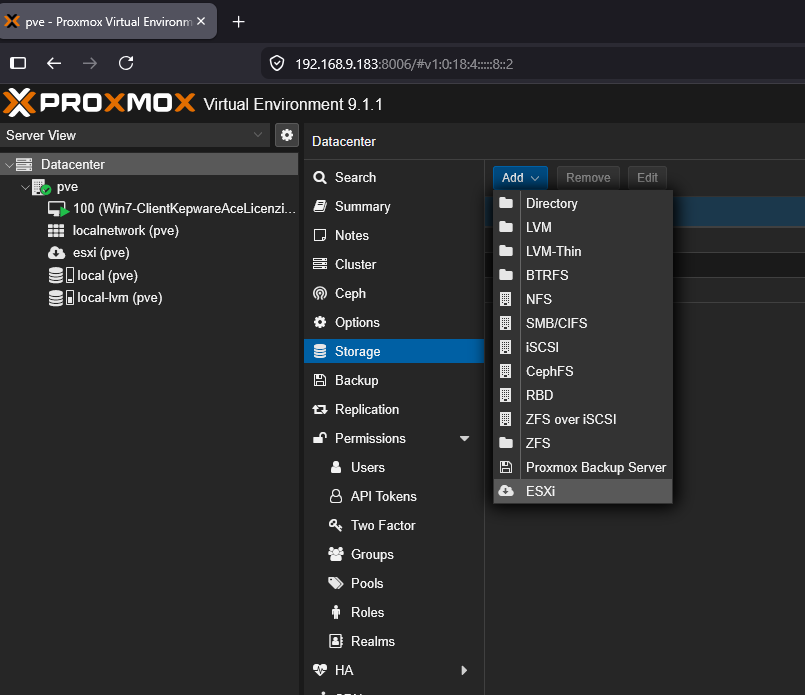The image size is (805, 695).
Task: Open the Ceph section
Action: point(394,294)
